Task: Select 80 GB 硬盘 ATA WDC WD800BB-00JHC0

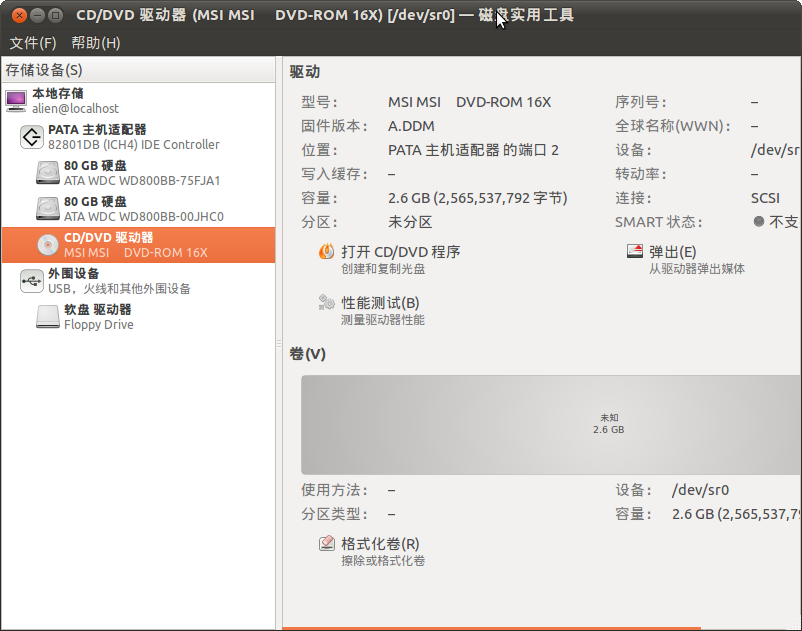Action: click(138, 209)
